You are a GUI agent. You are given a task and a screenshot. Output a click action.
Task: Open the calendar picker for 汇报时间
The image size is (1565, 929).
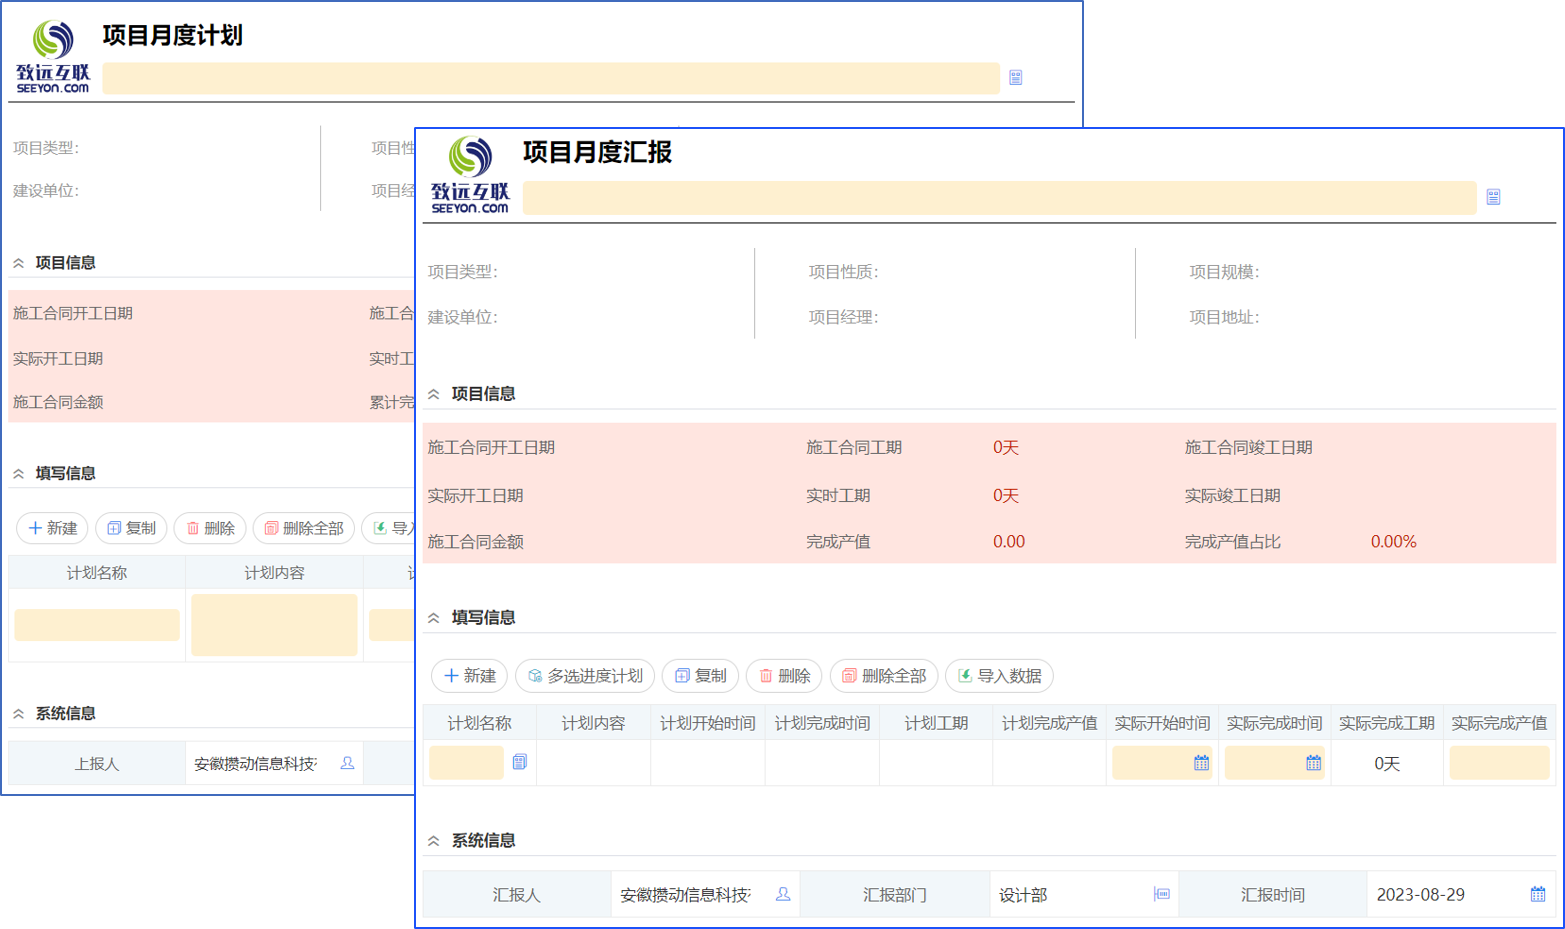[x=1538, y=895]
